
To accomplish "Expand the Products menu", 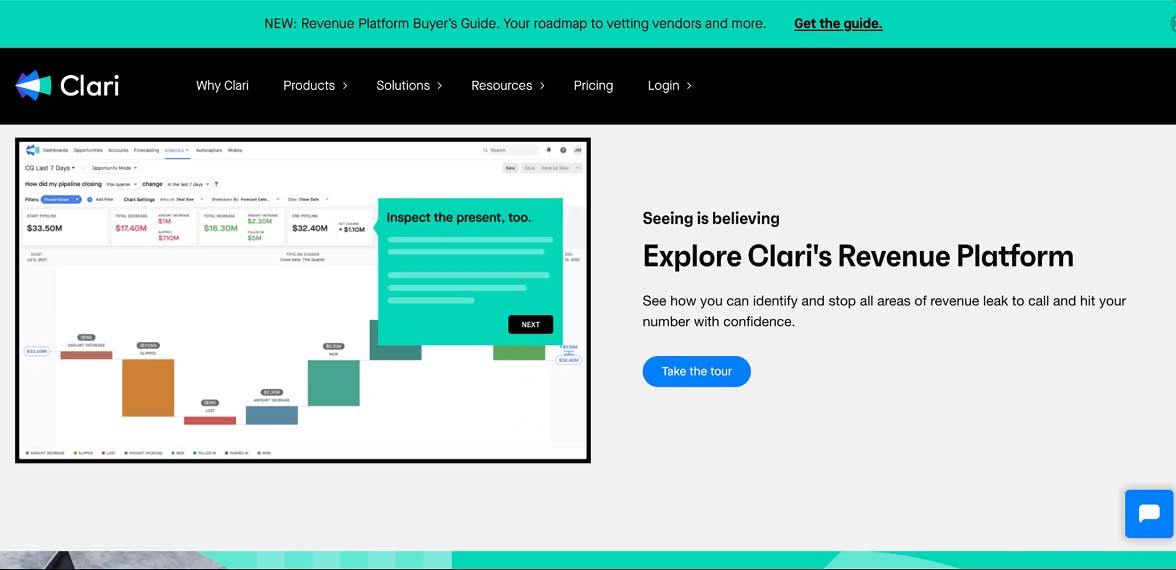I will coord(315,86).
